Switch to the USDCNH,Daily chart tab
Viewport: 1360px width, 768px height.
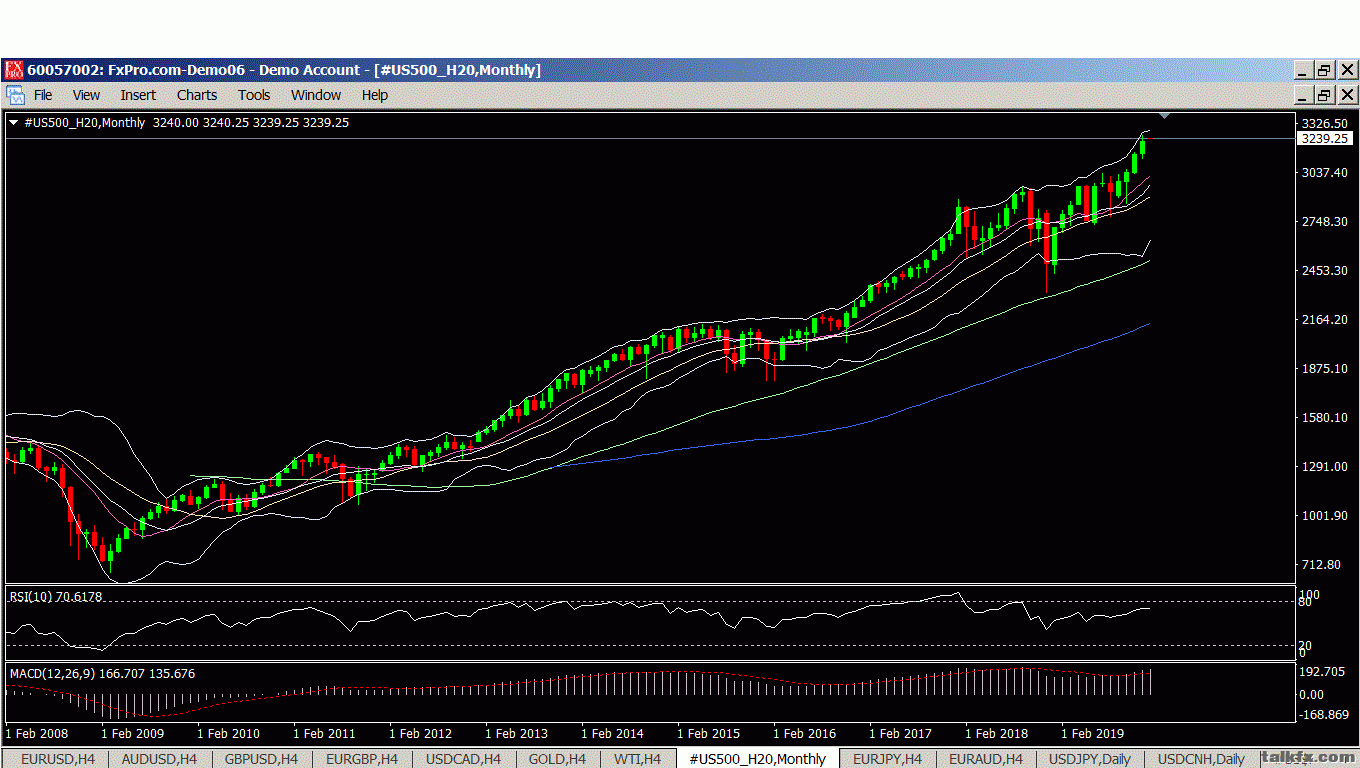point(1201,759)
